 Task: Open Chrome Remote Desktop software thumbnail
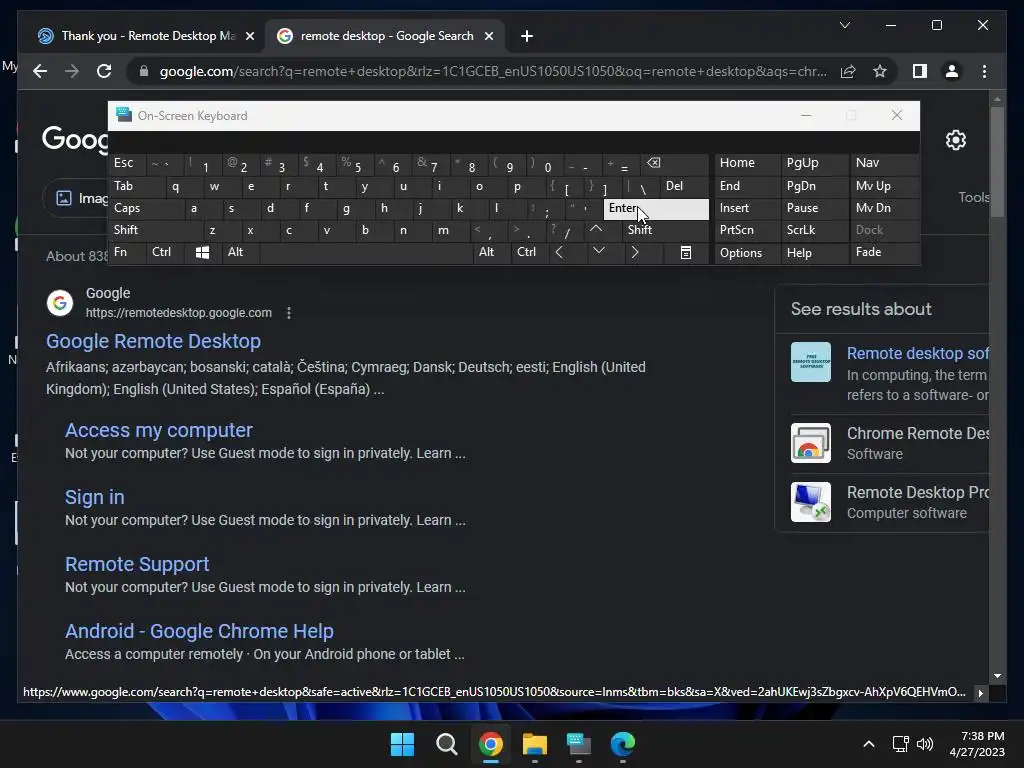coord(810,443)
